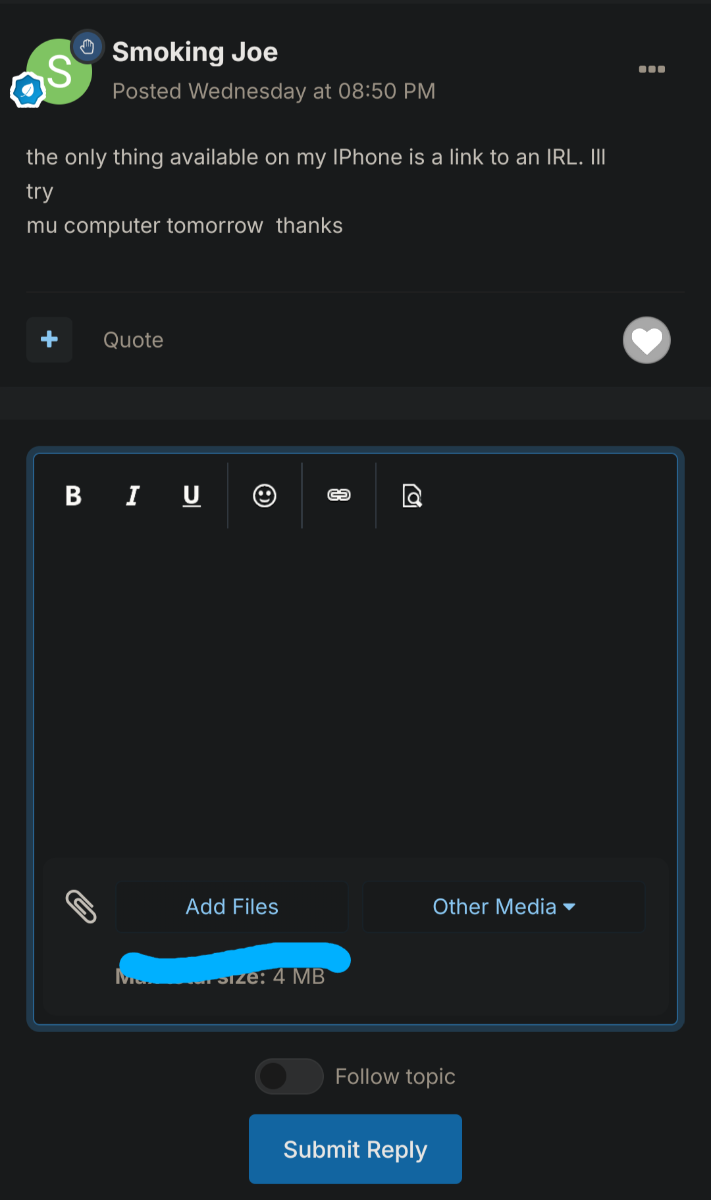Viewport: 711px width, 1200px height.
Task: Enable the Follow topic switch
Action: (289, 1076)
